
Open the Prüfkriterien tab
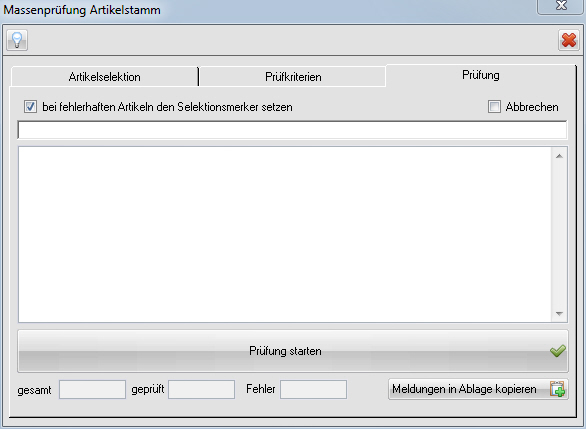tap(293, 77)
